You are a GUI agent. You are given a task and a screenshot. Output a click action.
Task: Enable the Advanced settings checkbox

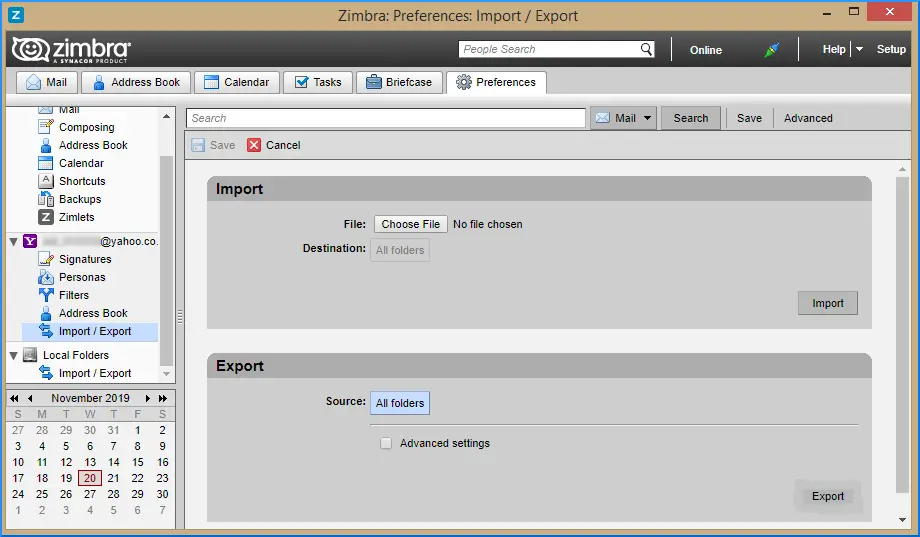[x=385, y=443]
